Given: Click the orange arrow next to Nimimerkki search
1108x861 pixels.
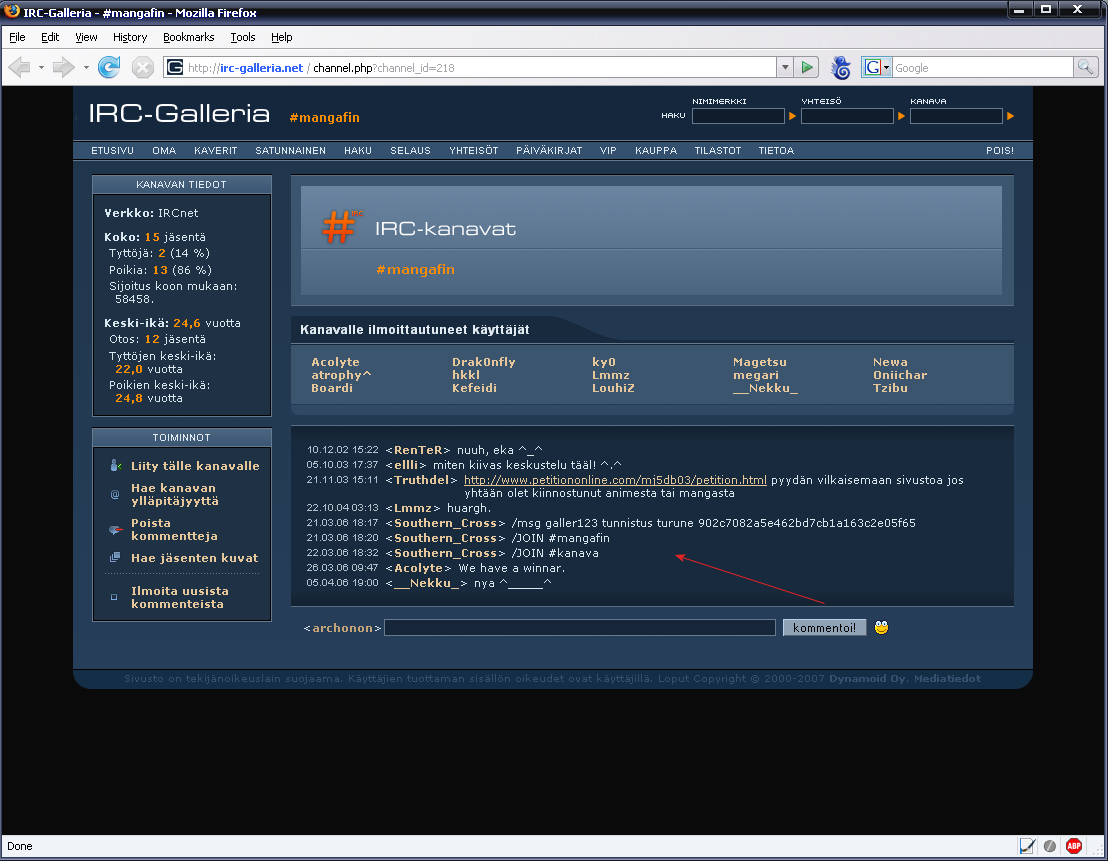Looking at the screenshot, I should tap(792, 116).
